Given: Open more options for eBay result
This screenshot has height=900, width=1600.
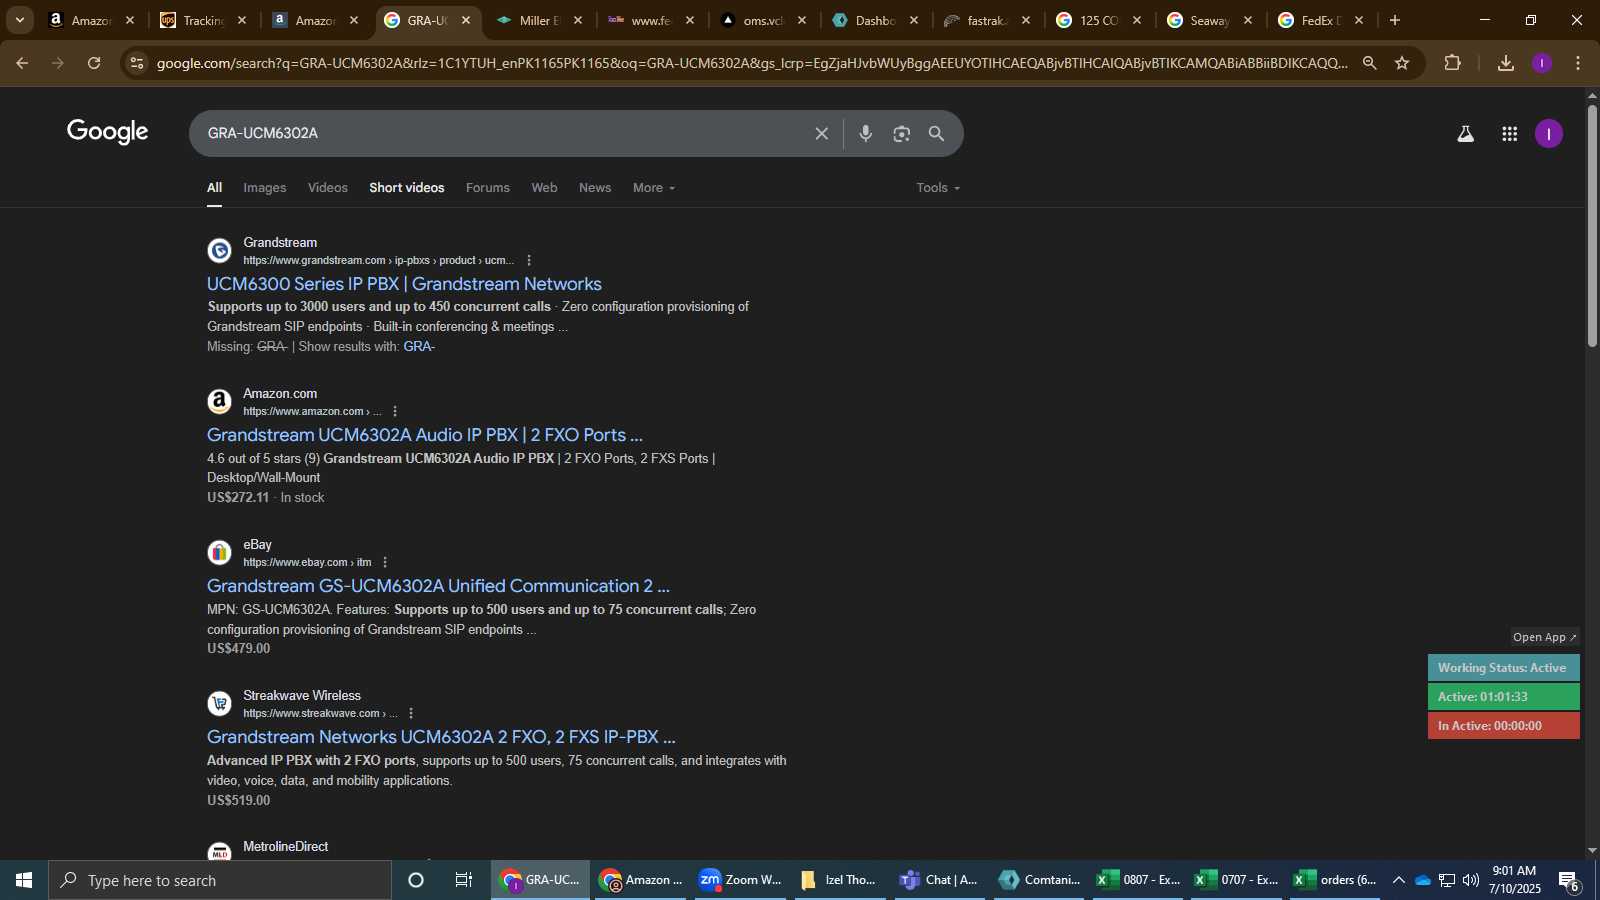Looking at the screenshot, I should click(x=385, y=562).
